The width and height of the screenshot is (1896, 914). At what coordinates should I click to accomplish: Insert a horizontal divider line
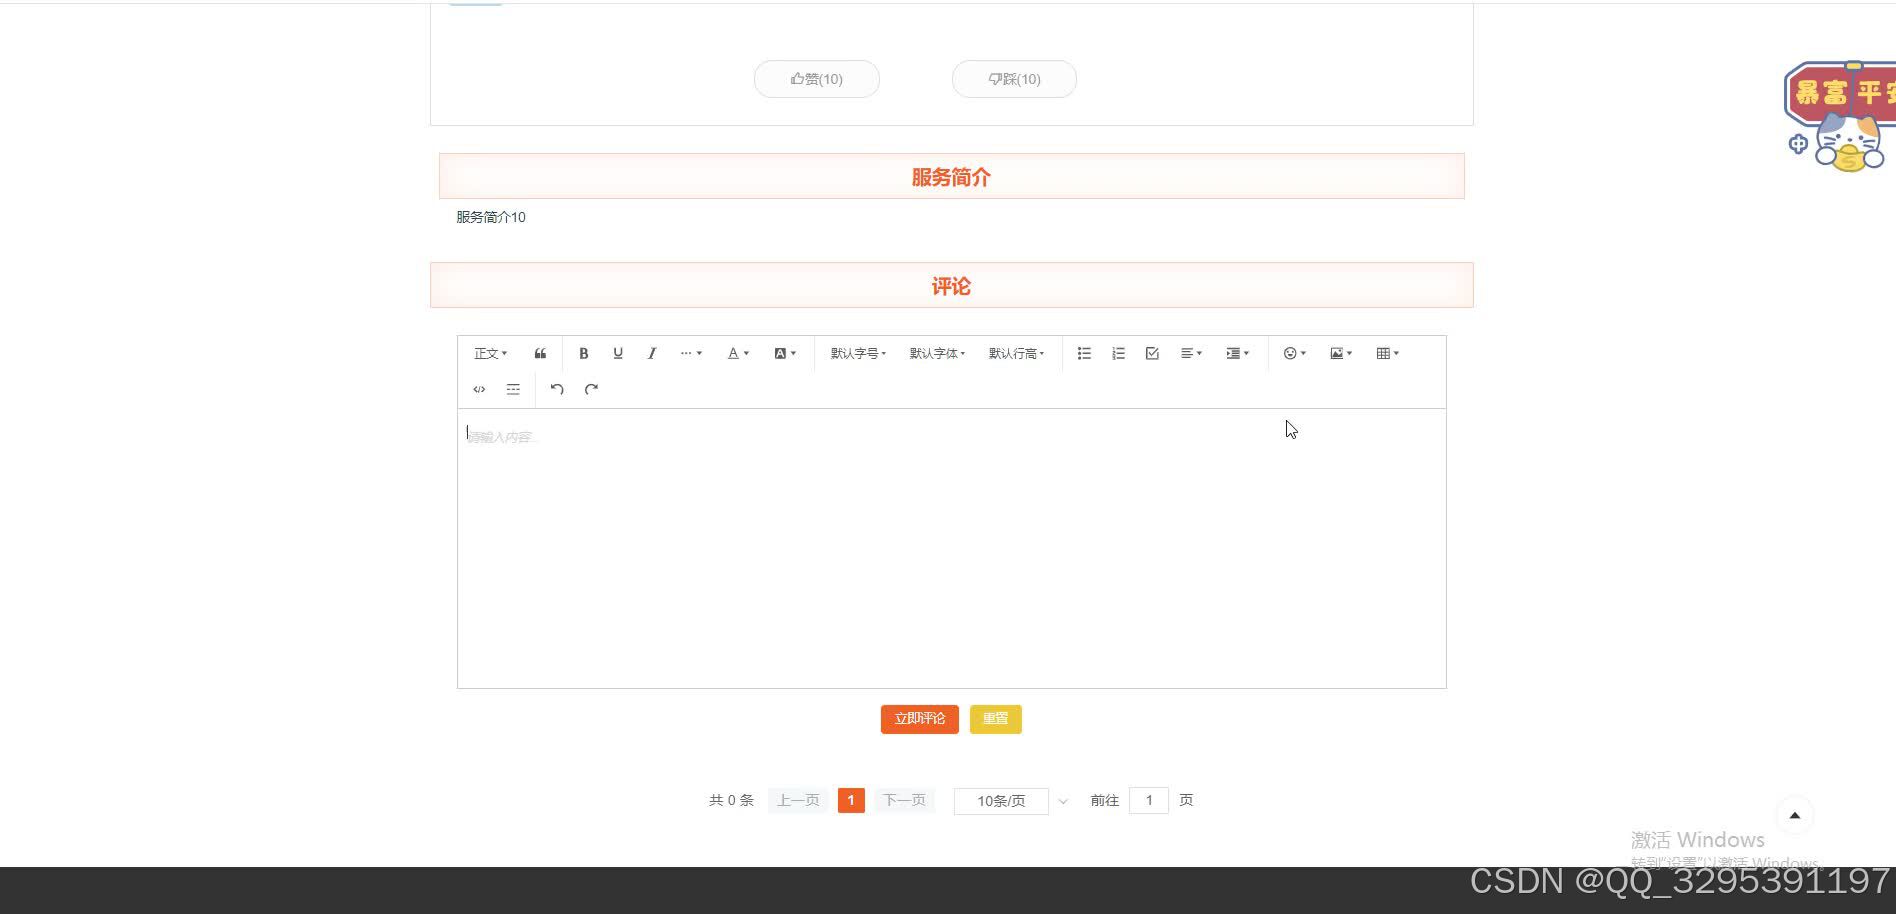tap(513, 389)
